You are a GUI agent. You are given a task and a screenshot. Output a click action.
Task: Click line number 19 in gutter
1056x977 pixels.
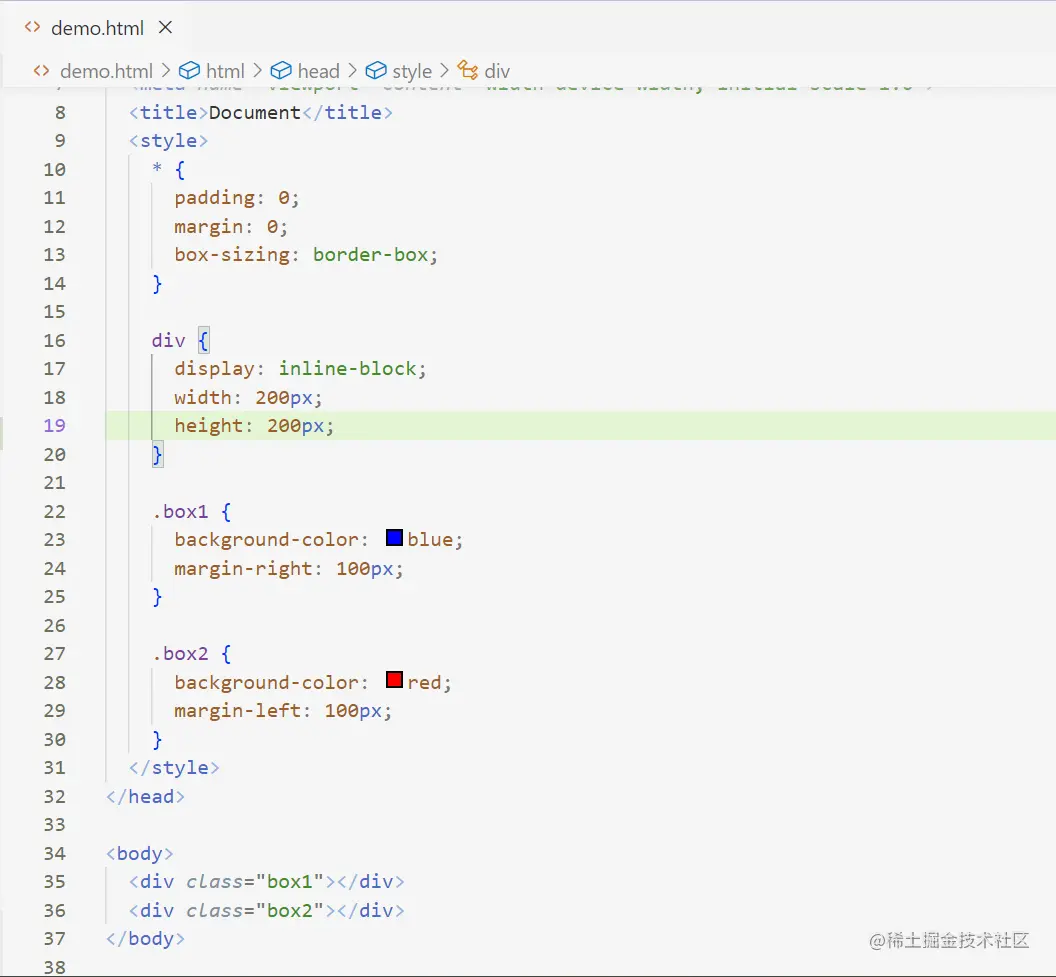pos(55,426)
